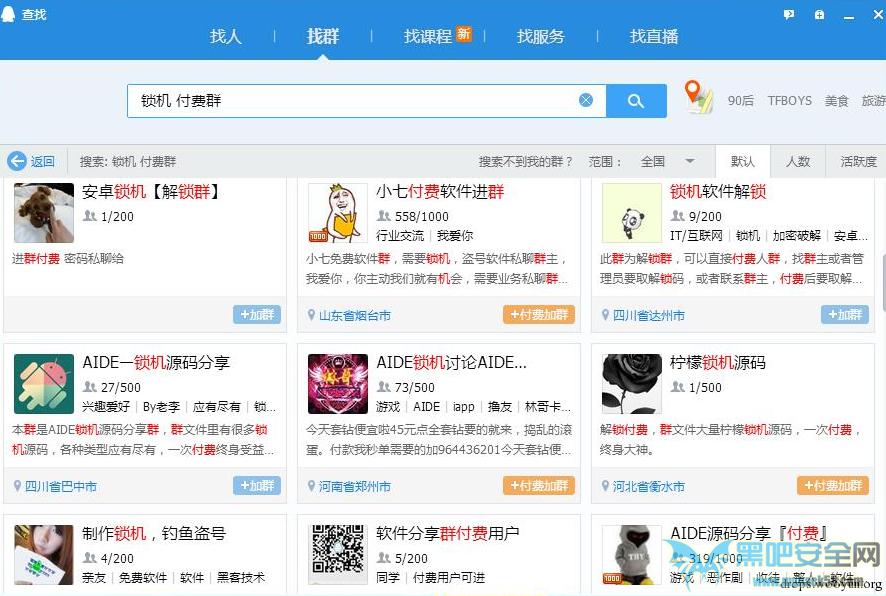The width and height of the screenshot is (886, 596).
Task: Open the 制作锁机,钓鱼盗号 group avatar
Action: point(44,555)
